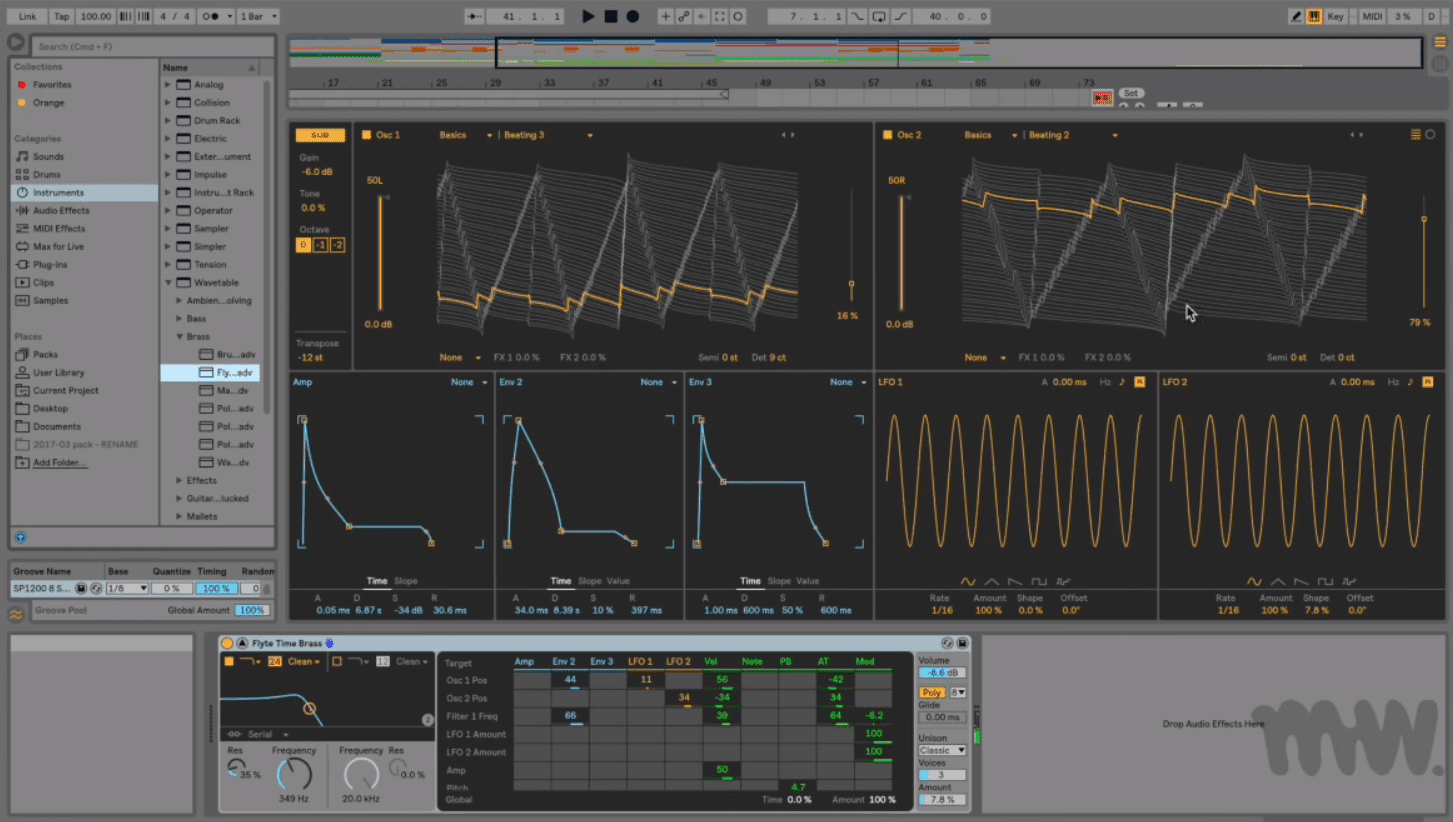
Task: Click the Tap tempo button
Action: coord(60,16)
